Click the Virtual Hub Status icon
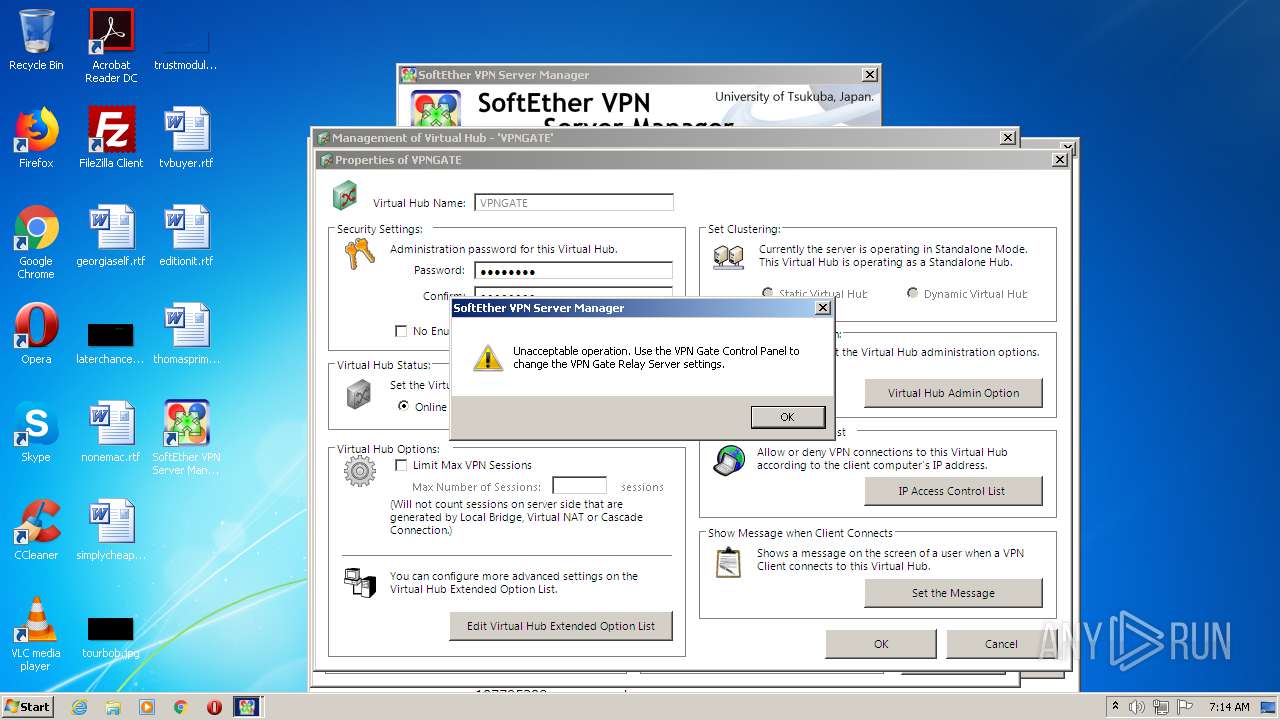This screenshot has height=720, width=1280. pos(359,395)
